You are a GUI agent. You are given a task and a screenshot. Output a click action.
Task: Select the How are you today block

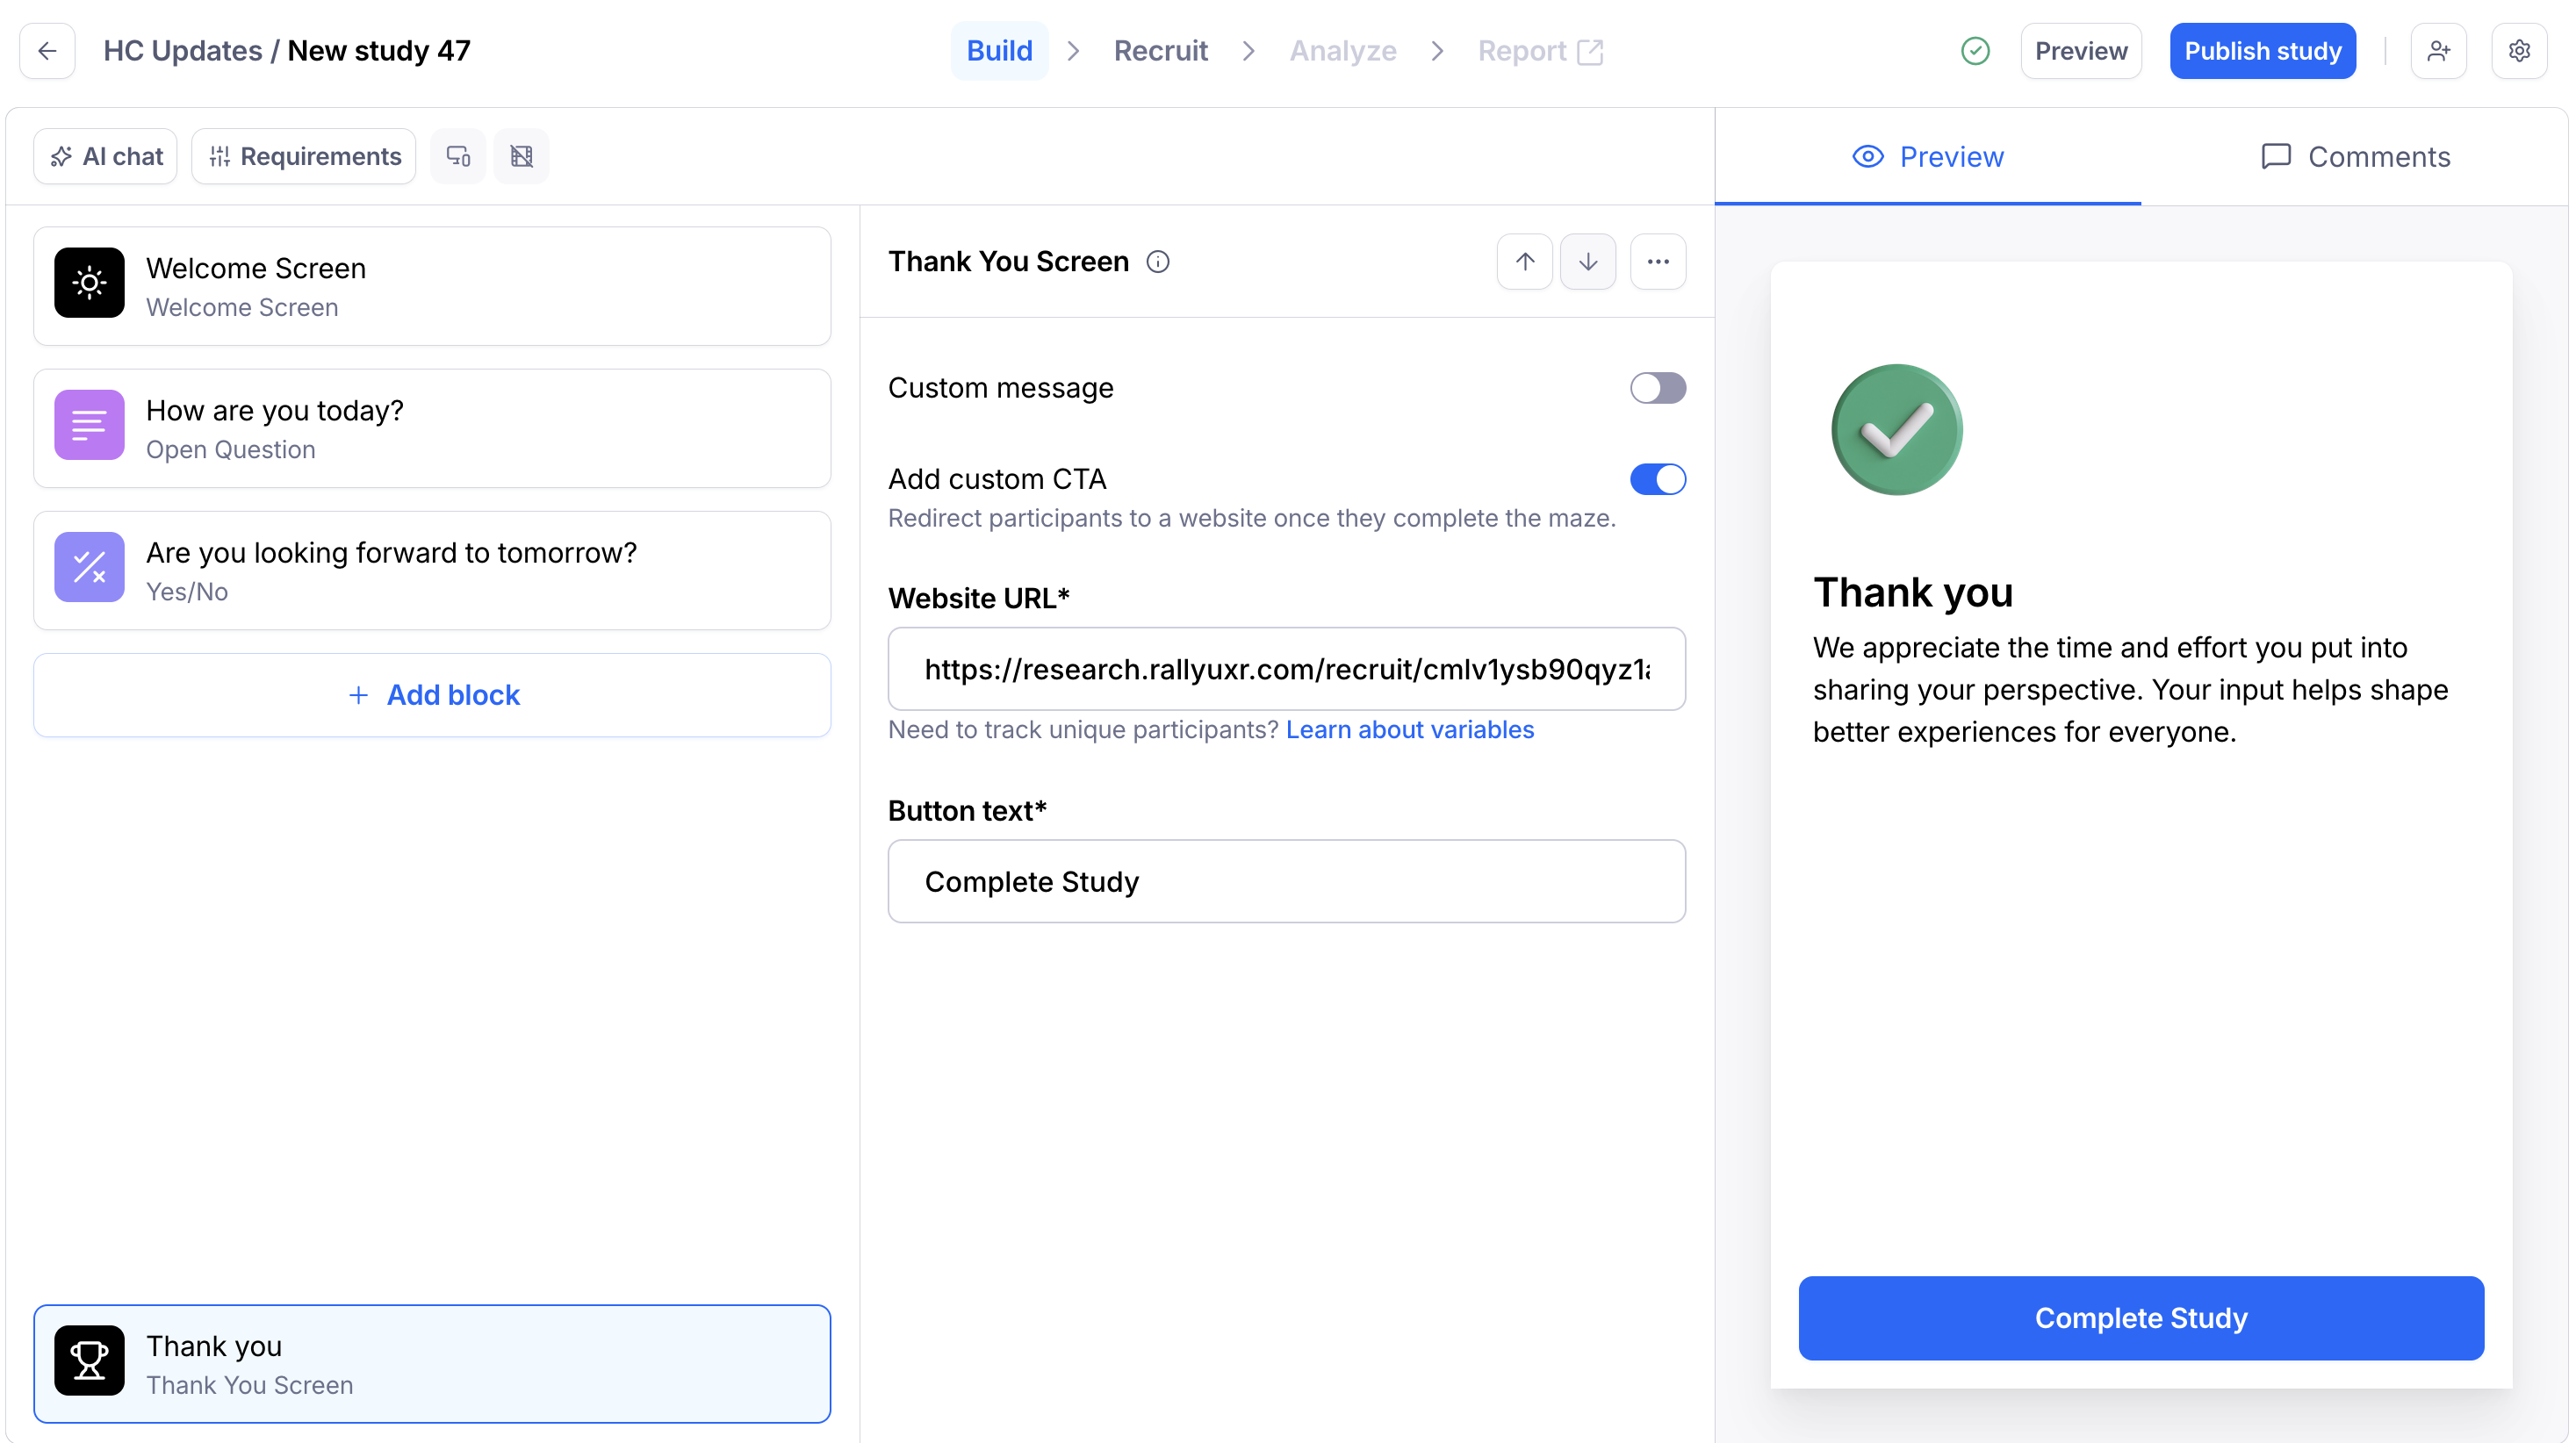pyautogui.click(x=432, y=429)
